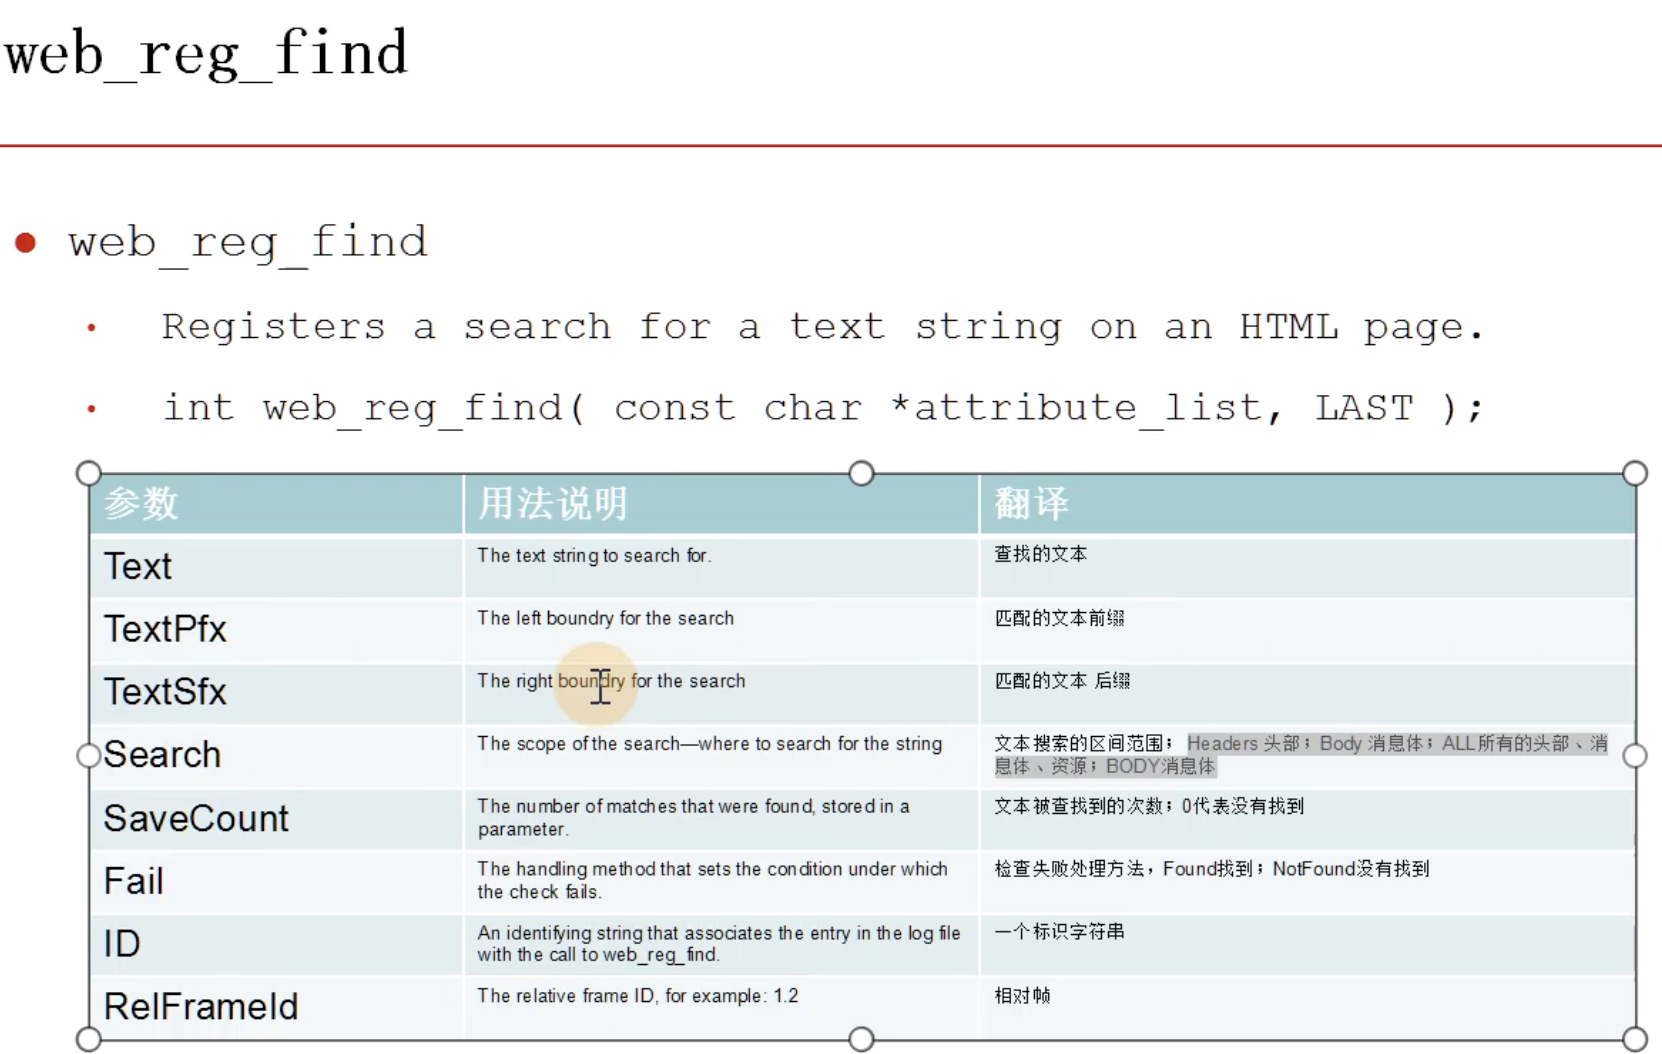1662x1054 pixels.
Task: Click 'The scope of the search' description cell
Action: coord(721,756)
